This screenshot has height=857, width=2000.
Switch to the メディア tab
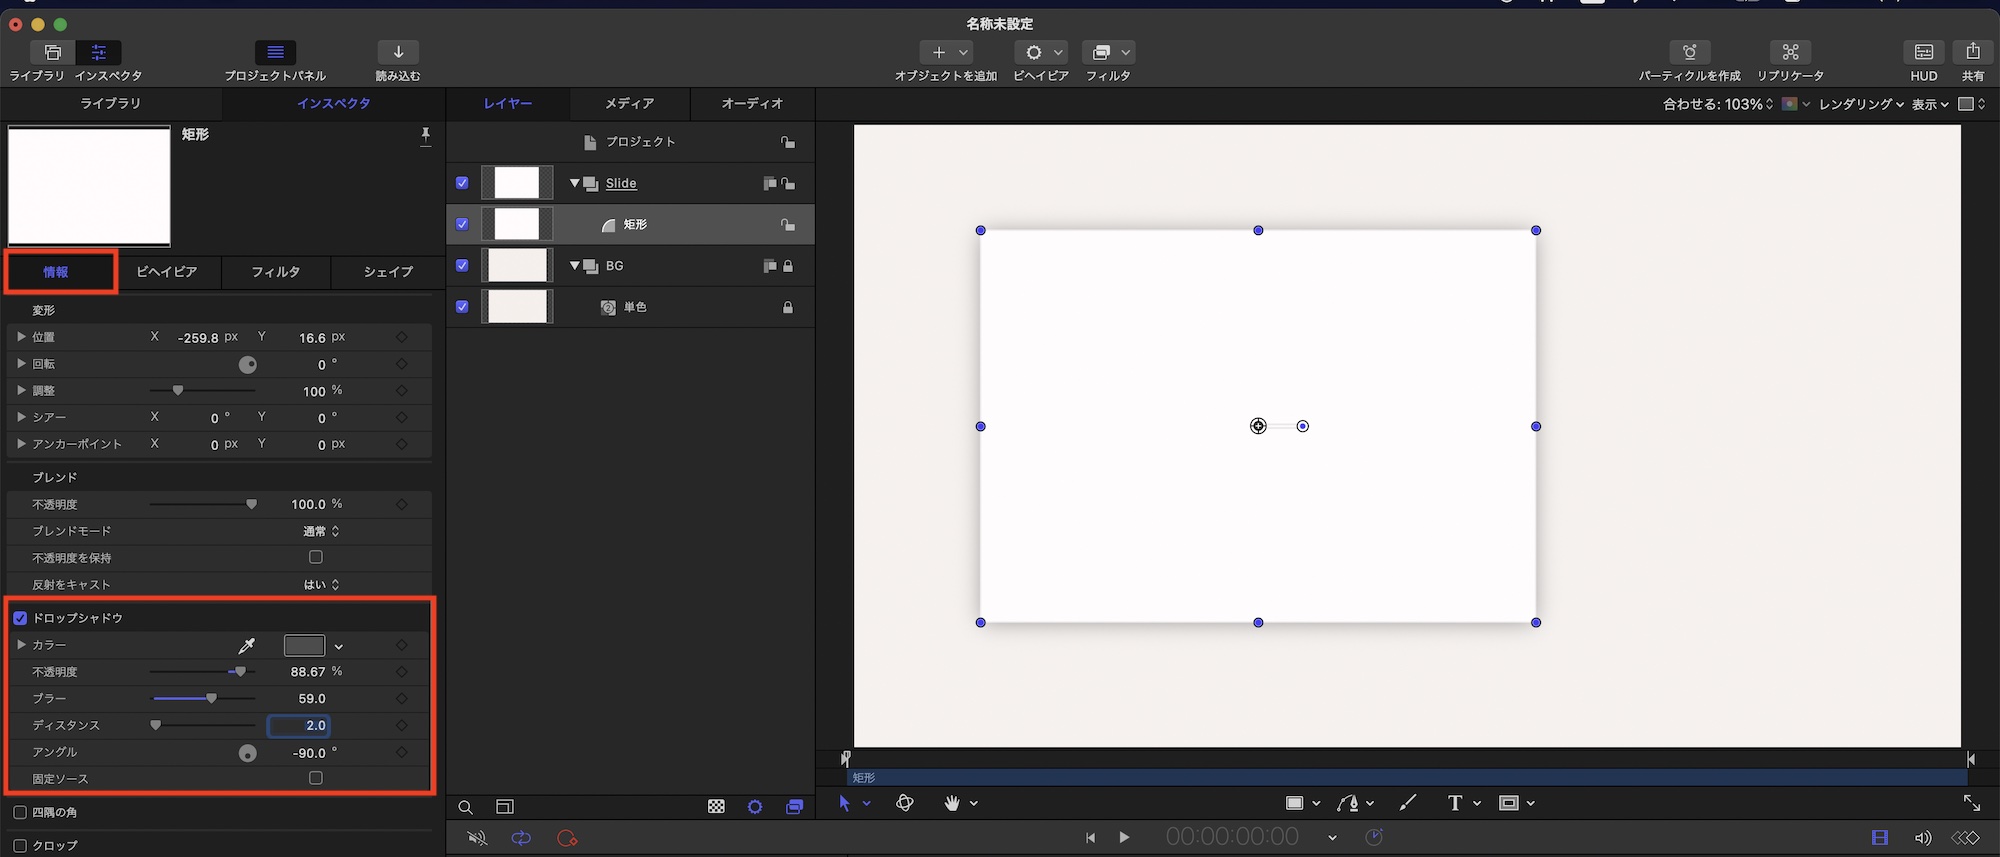[x=629, y=103]
